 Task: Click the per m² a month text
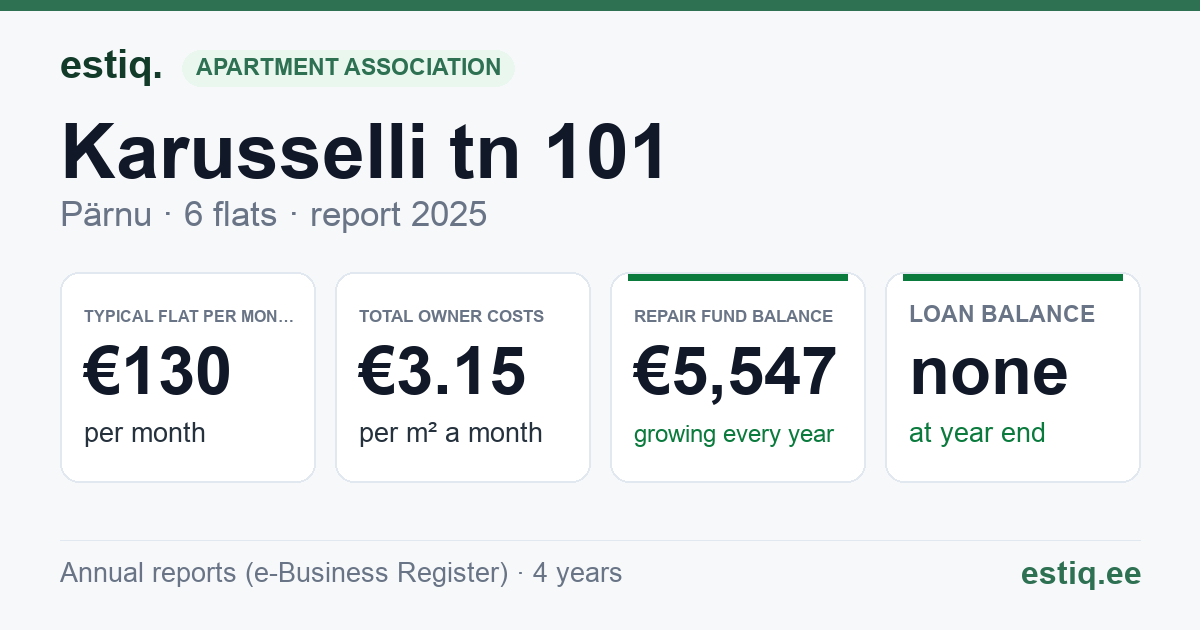pyautogui.click(x=450, y=433)
